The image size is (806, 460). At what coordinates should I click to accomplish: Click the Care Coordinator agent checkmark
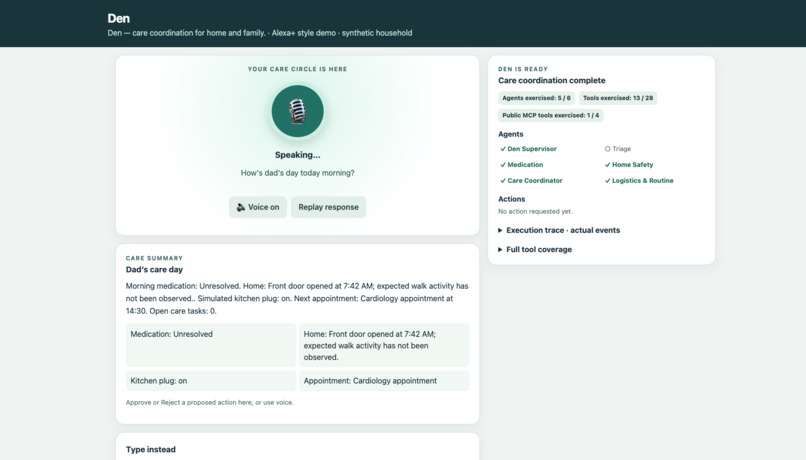pyautogui.click(x=503, y=181)
